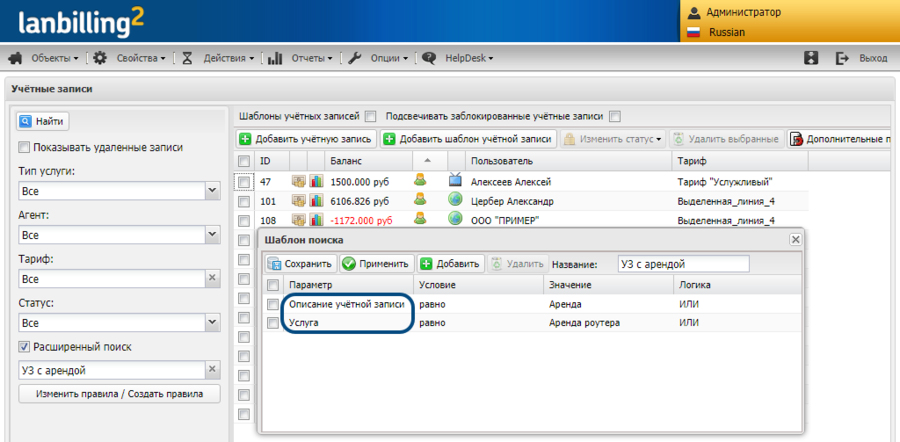Image resolution: width=900 pixels, height=442 pixels.
Task: Close the Шаблон поиска dialog
Action: tap(796, 240)
